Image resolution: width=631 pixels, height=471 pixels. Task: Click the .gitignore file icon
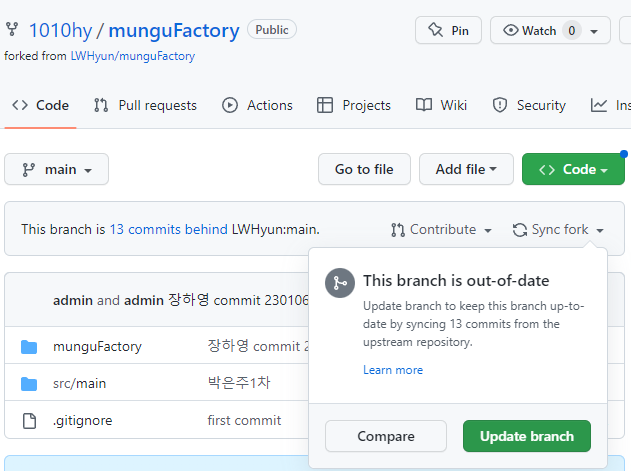pos(29,421)
